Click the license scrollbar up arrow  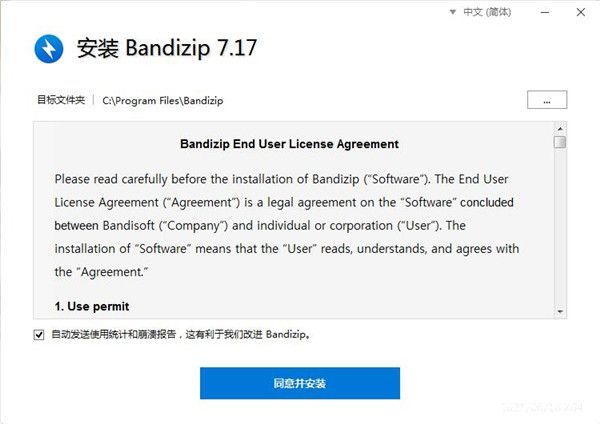point(560,129)
